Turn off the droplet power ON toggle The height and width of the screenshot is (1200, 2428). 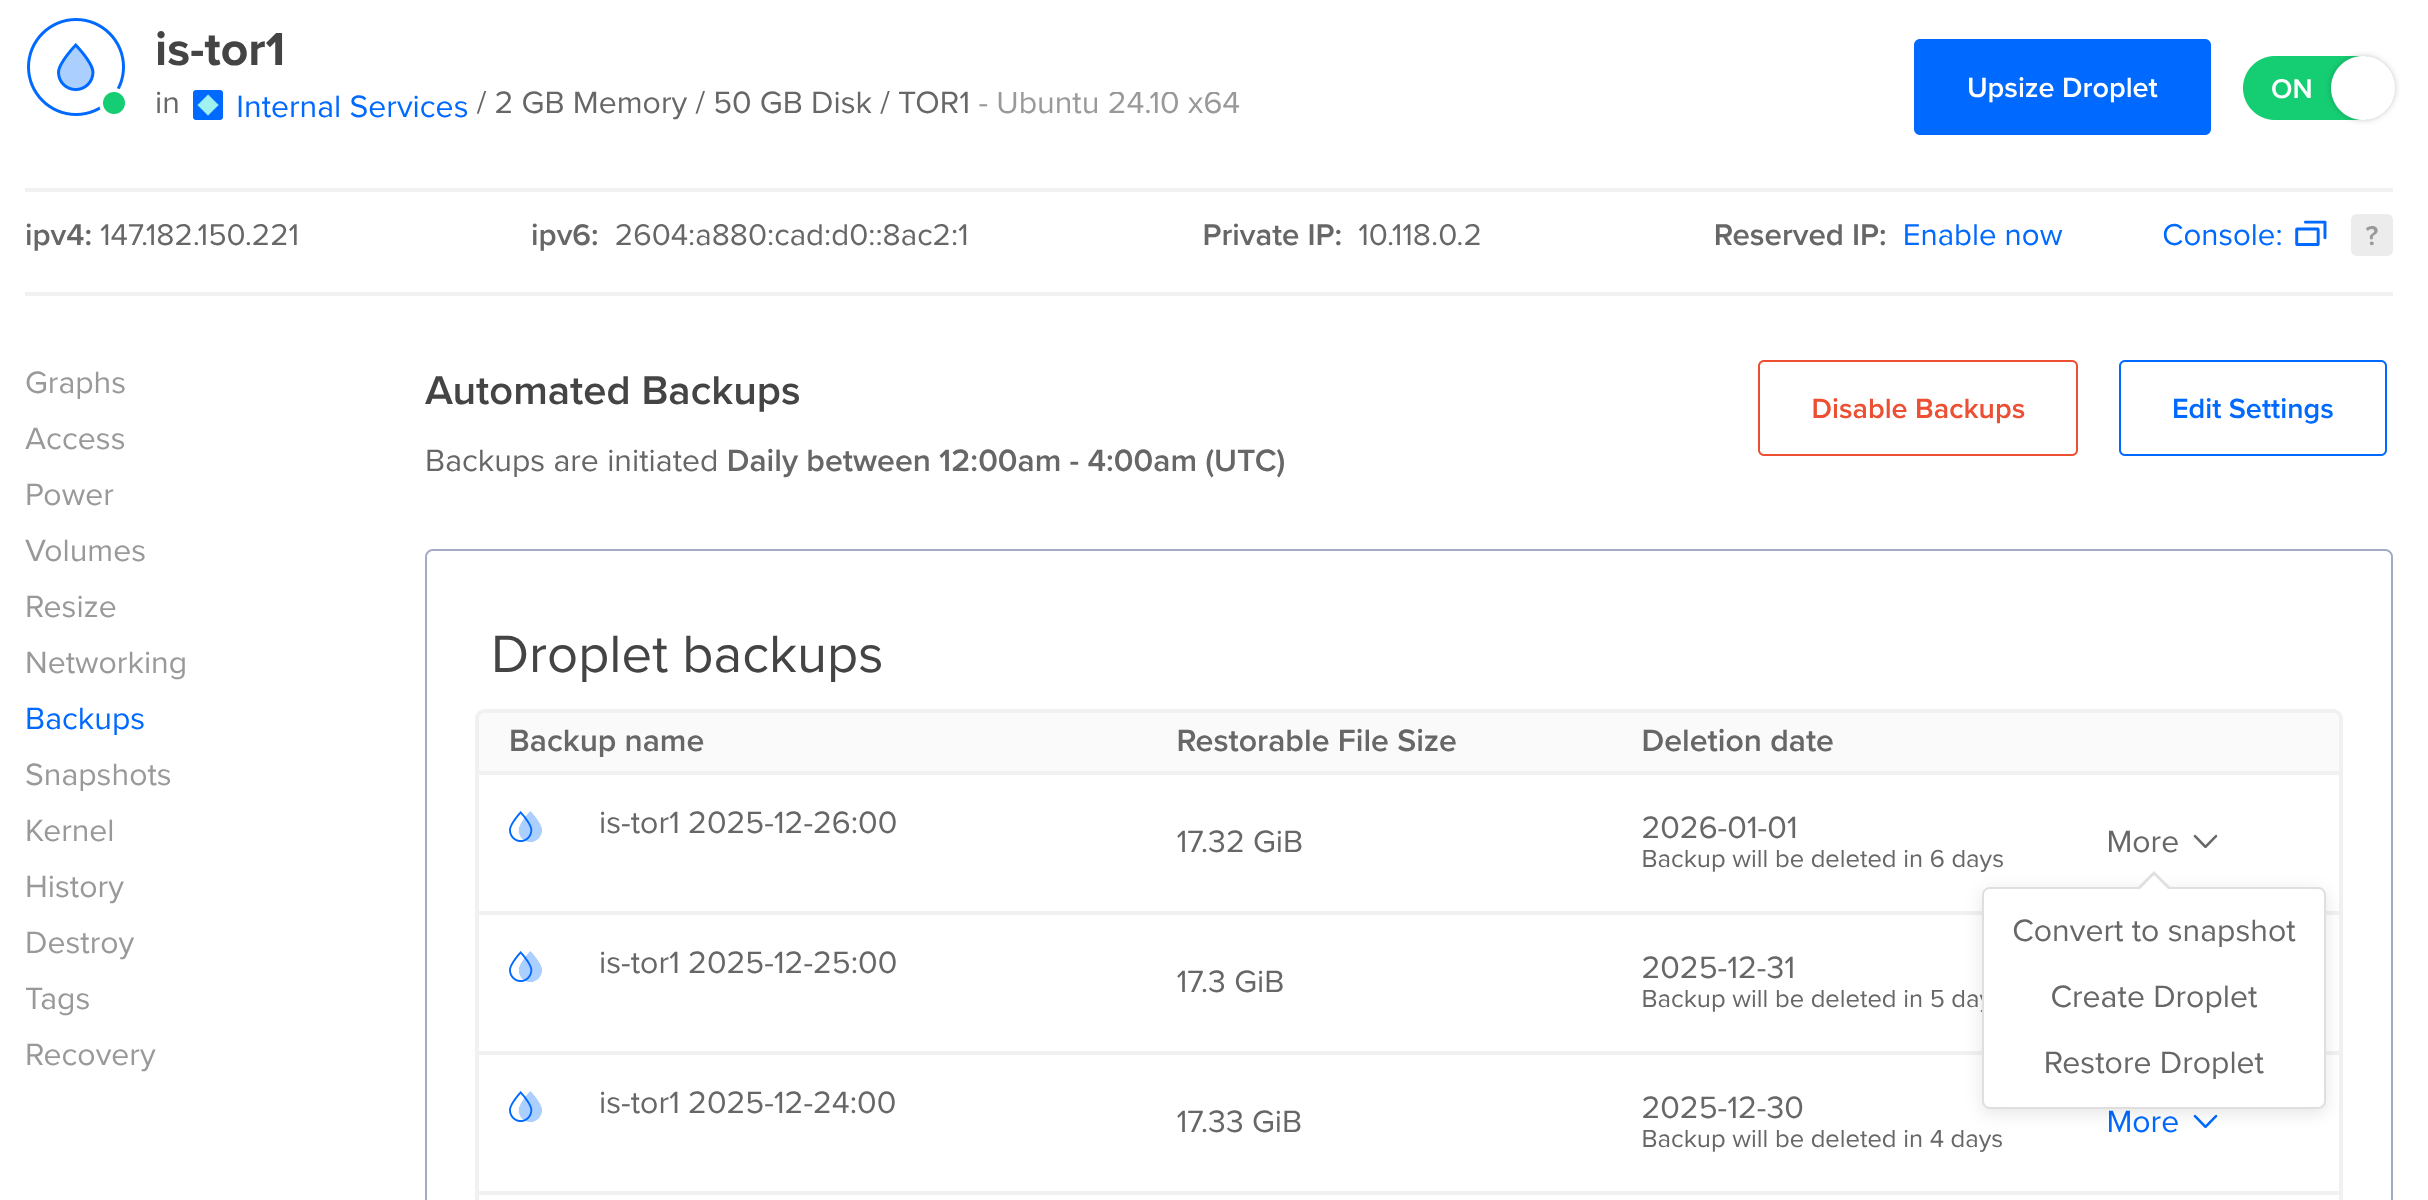tap(2320, 87)
